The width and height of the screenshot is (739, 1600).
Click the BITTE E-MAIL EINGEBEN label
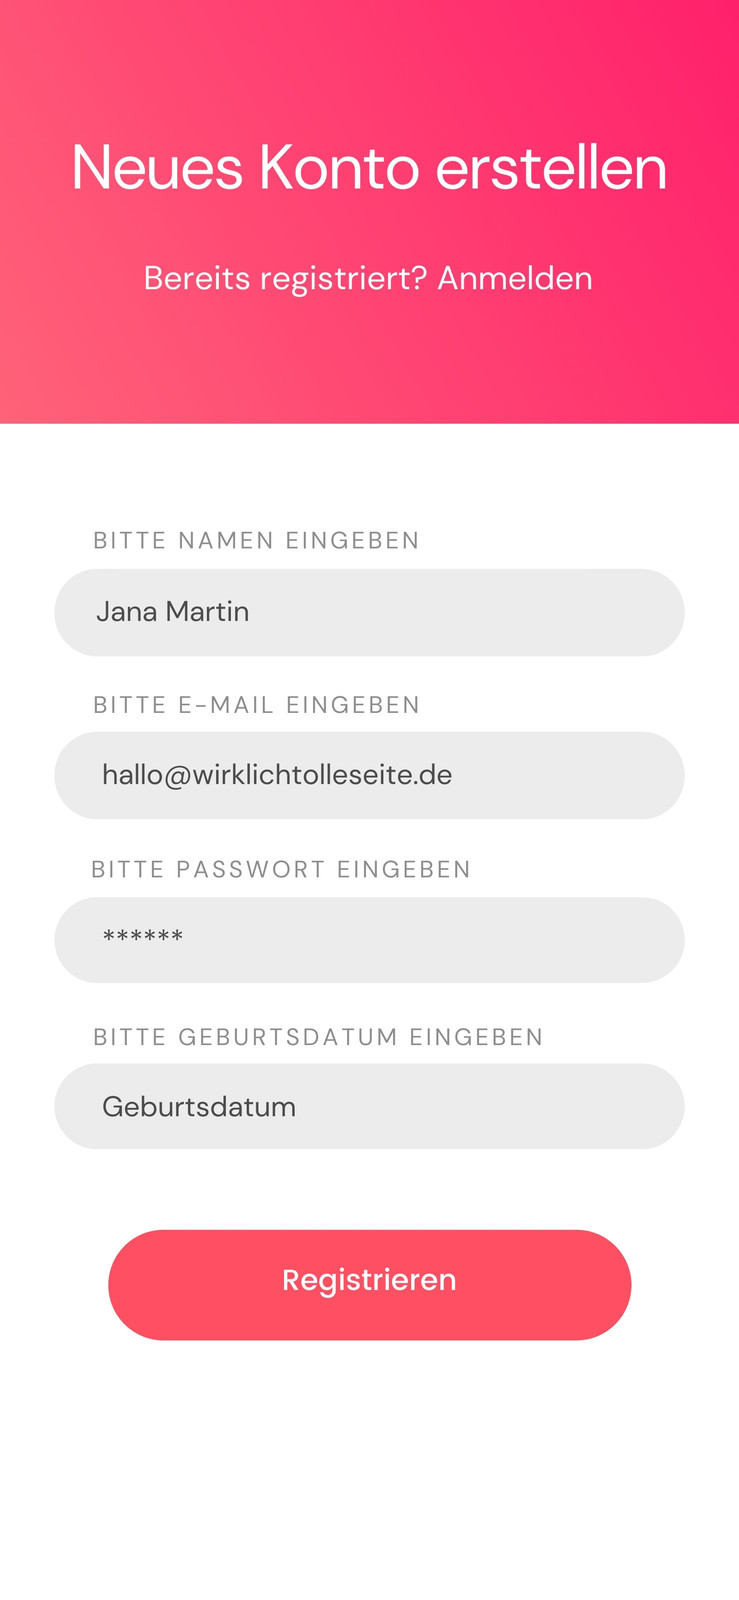pos(256,705)
